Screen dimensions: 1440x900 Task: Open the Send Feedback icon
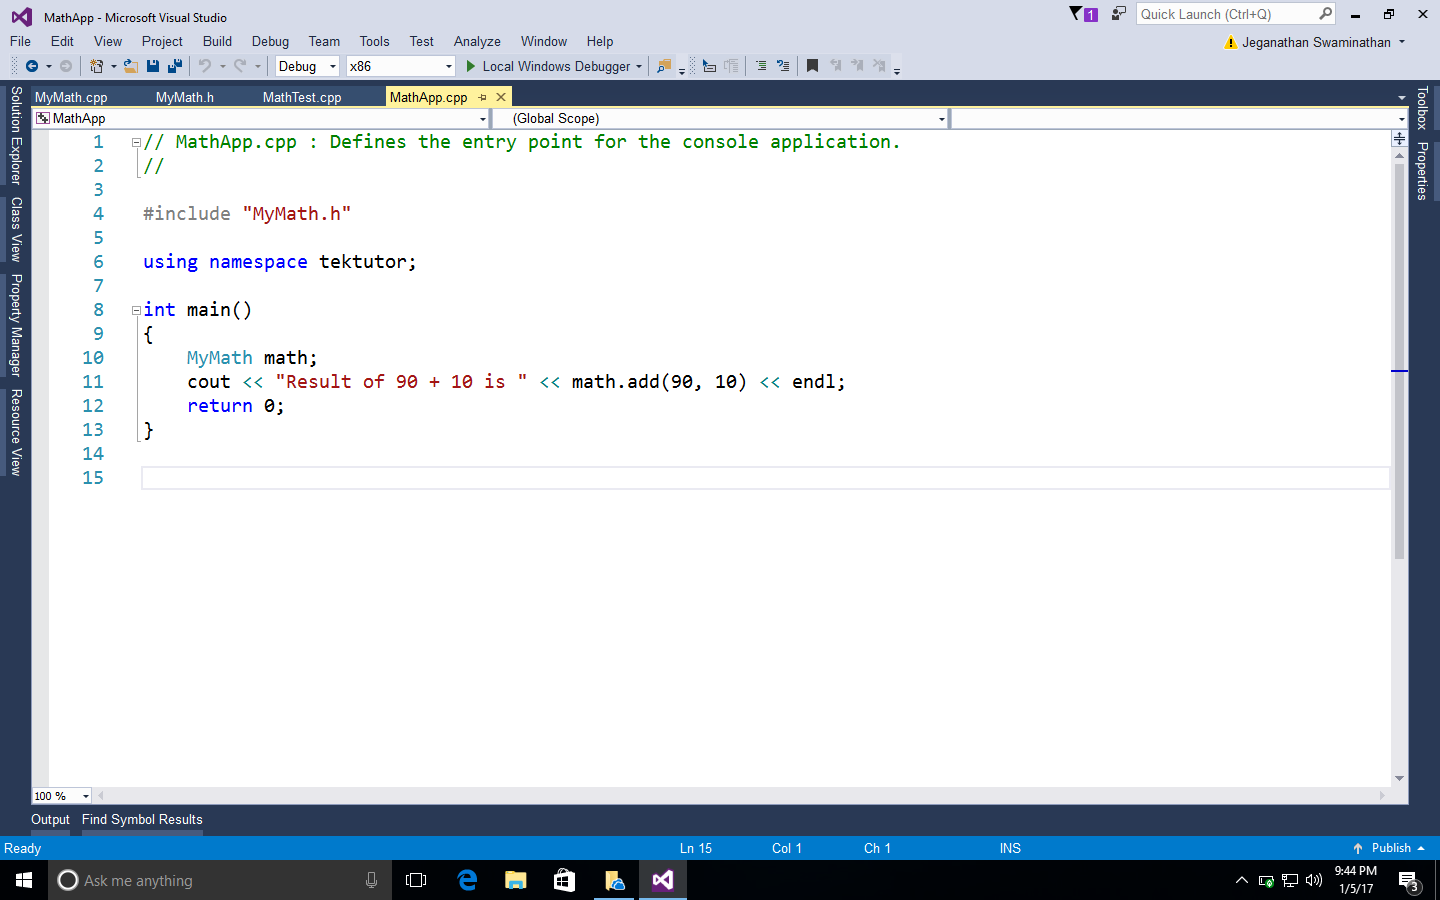pos(1118,14)
